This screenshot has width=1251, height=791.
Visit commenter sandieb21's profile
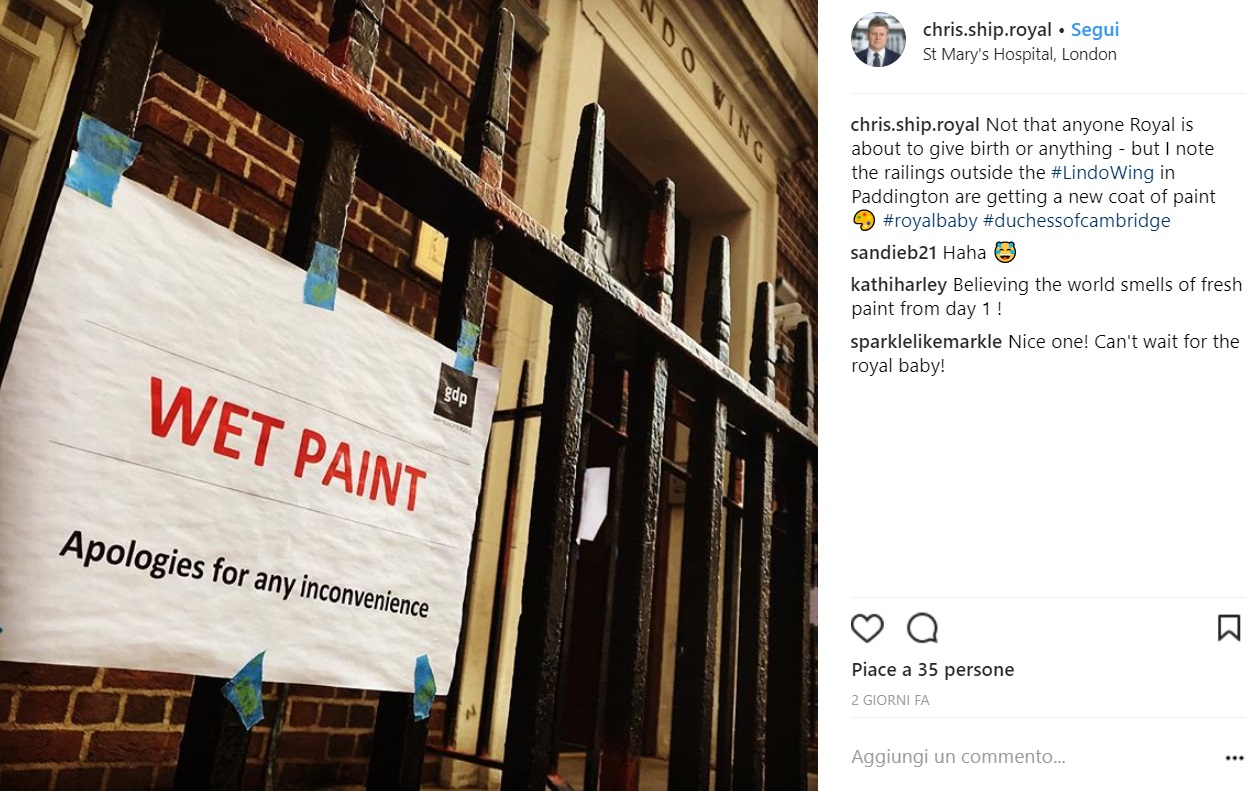(893, 253)
